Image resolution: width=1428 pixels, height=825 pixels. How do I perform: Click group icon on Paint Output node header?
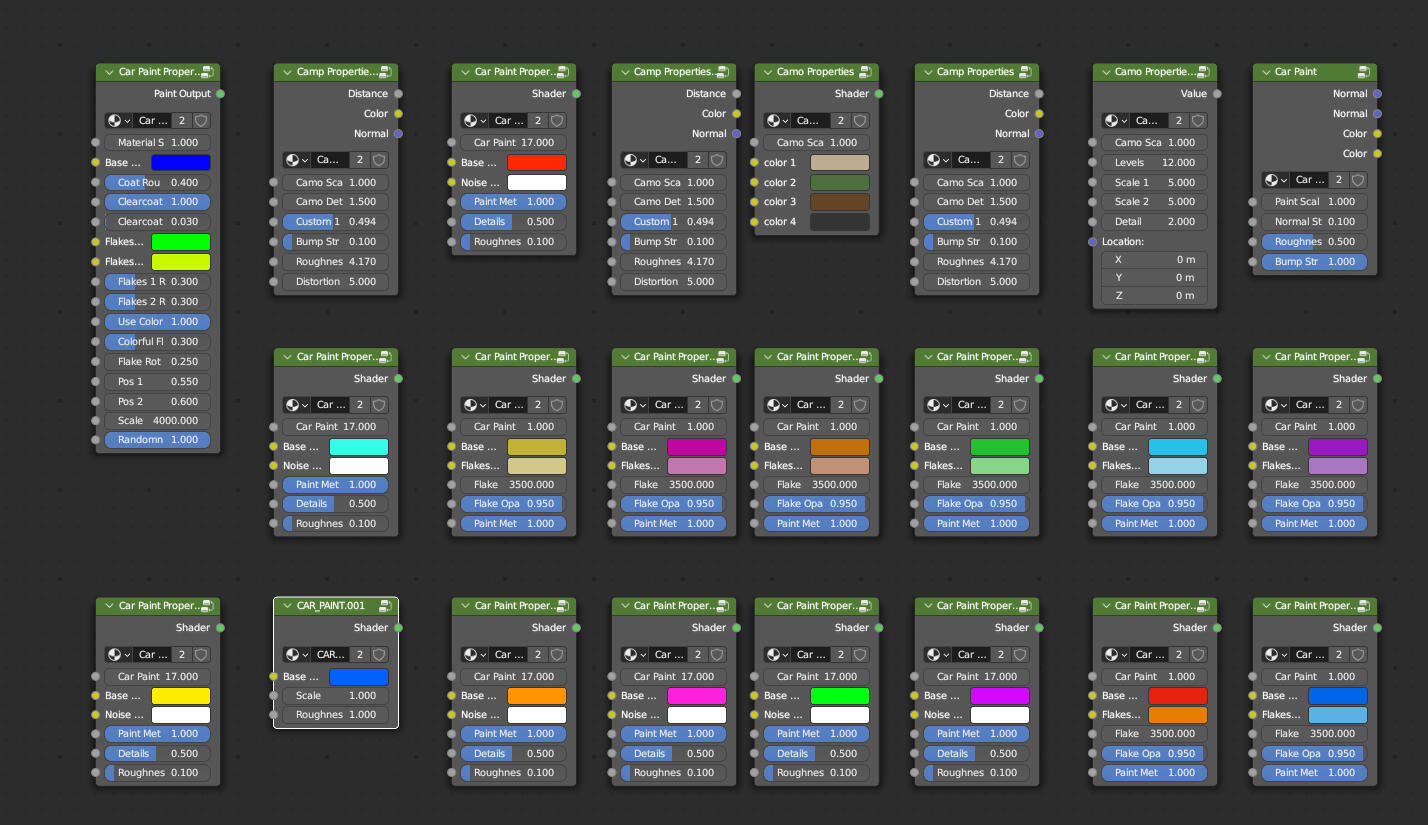coord(207,72)
